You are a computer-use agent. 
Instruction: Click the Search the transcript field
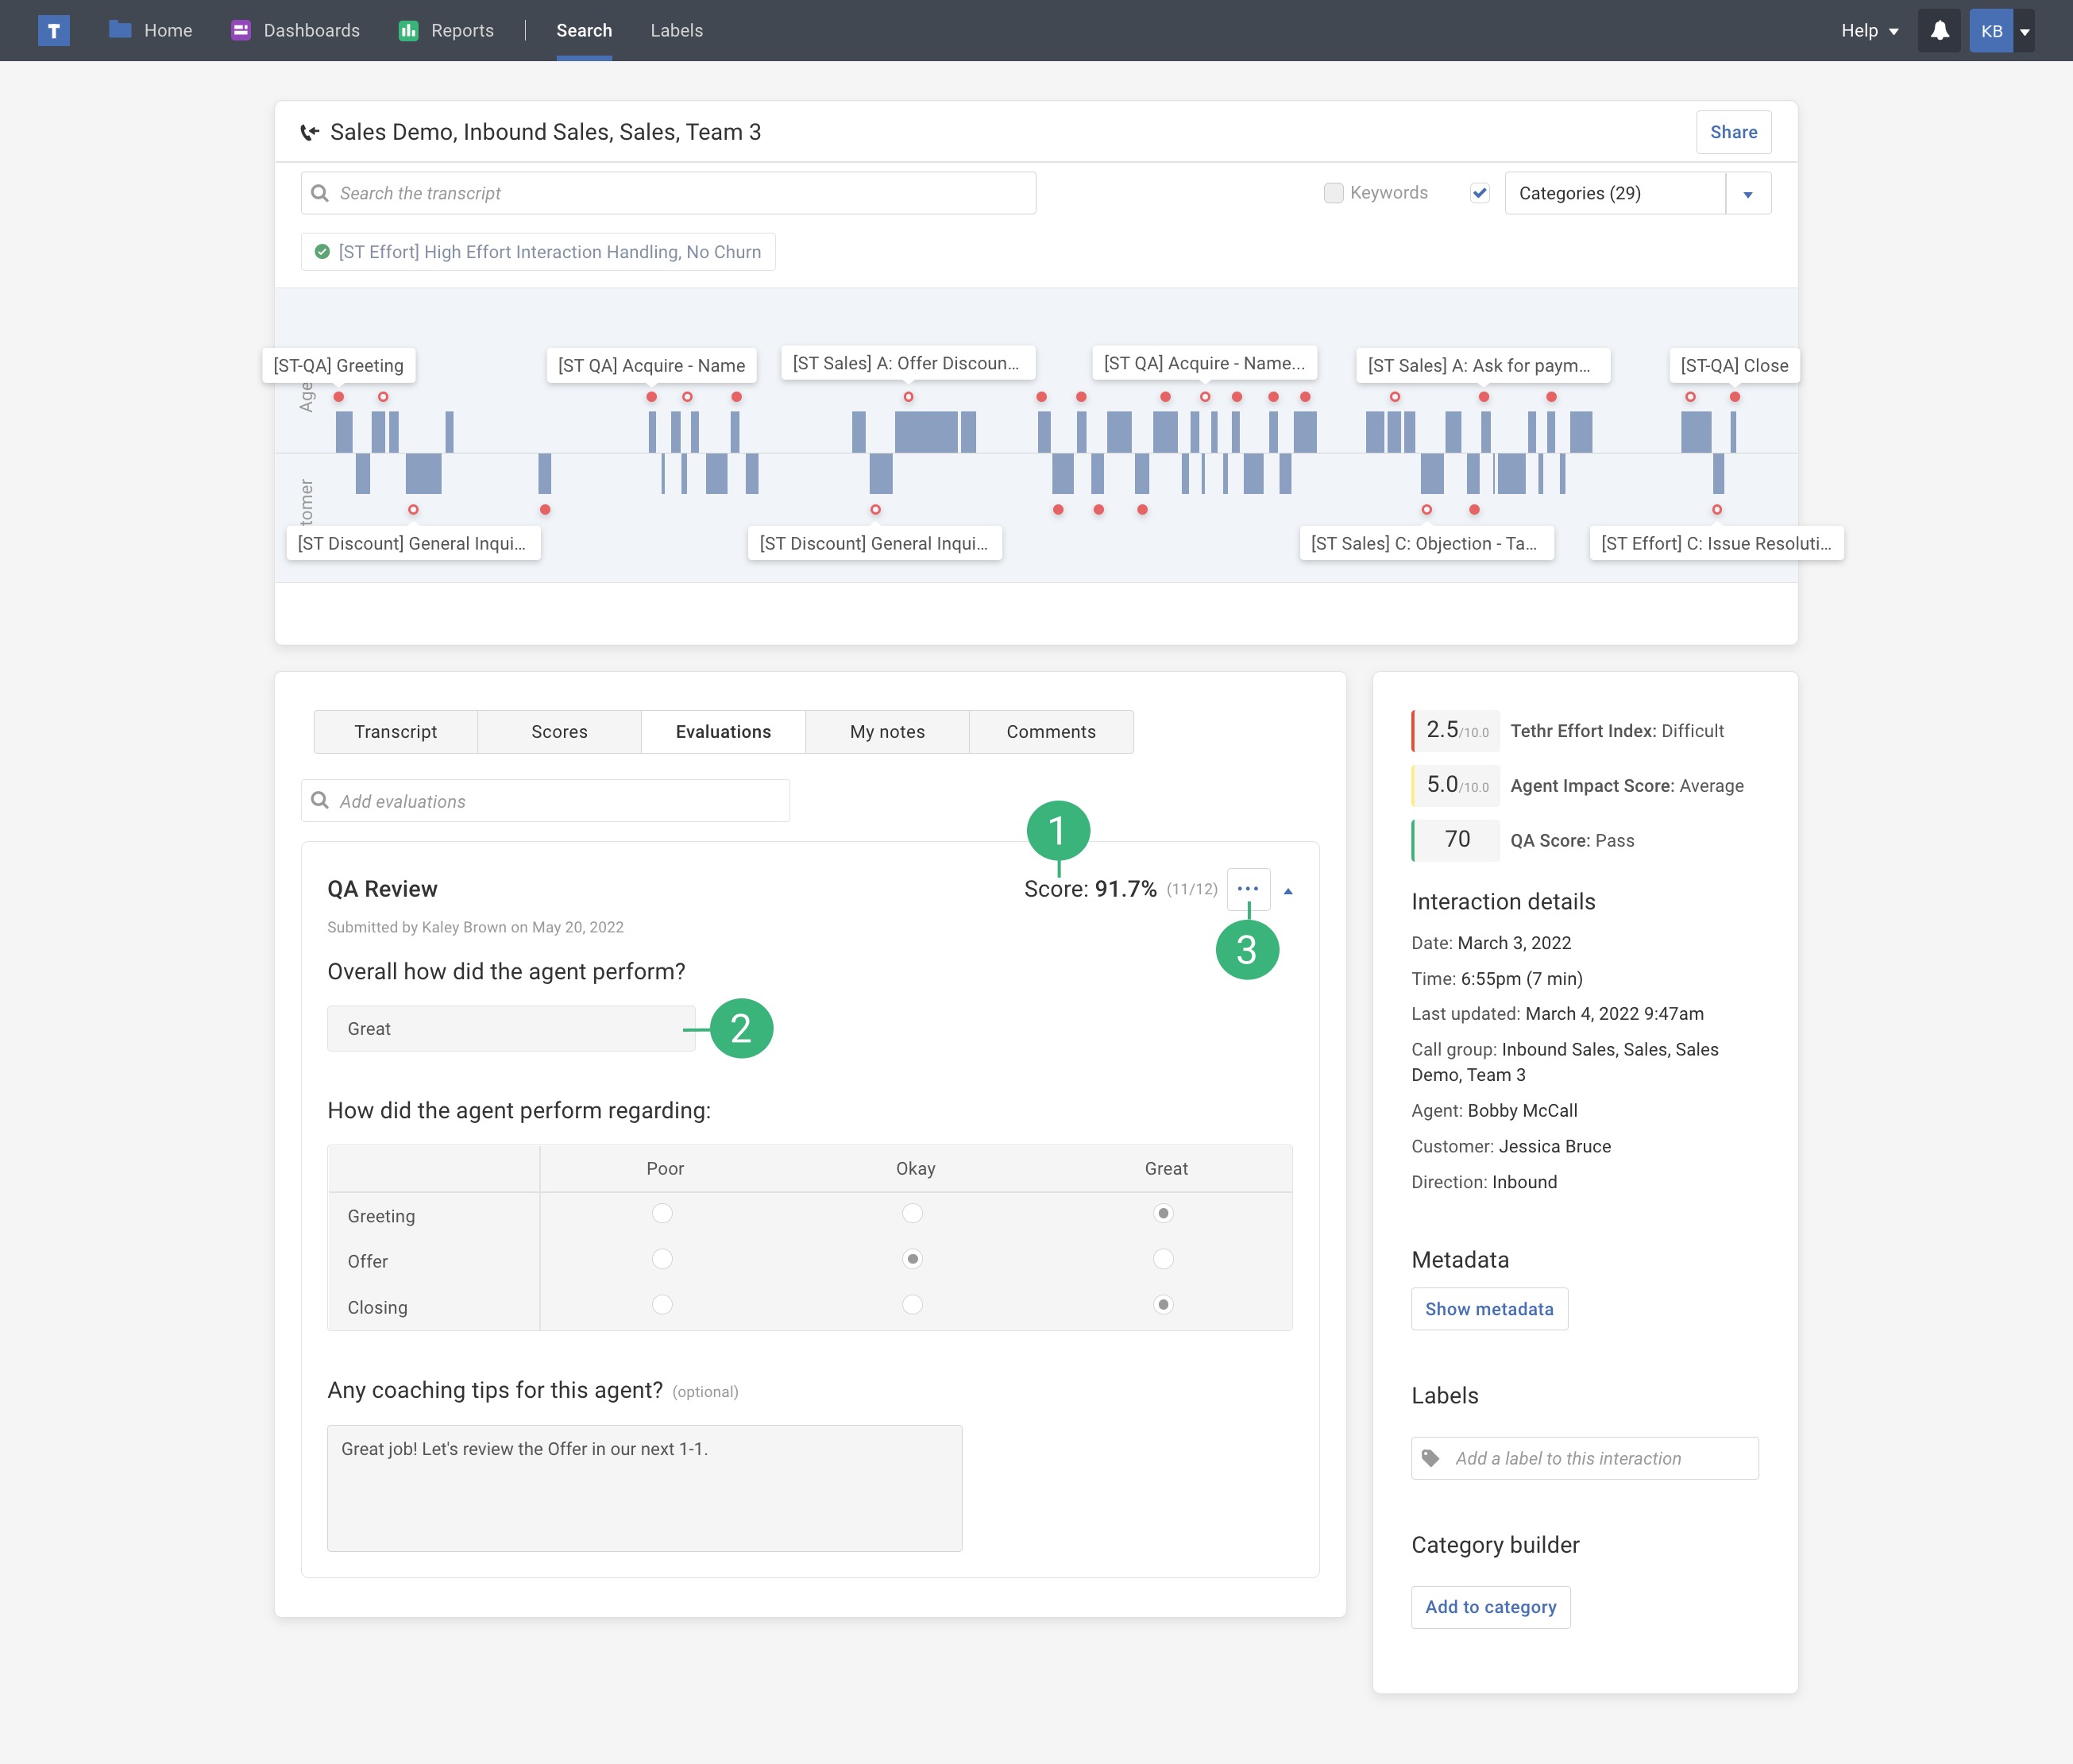668,193
